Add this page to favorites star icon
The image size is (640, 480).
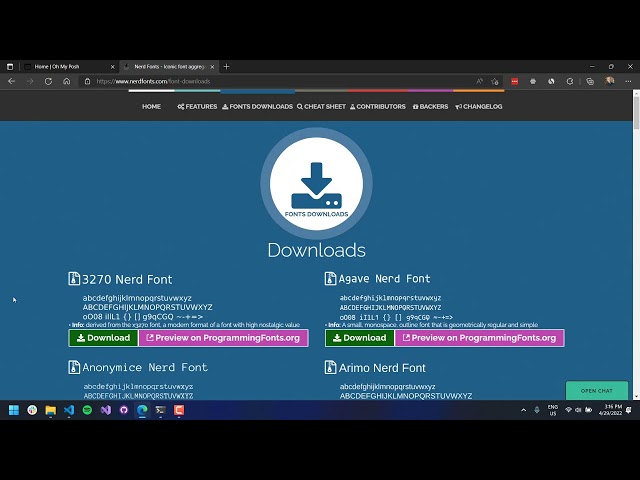pyautogui.click(x=495, y=81)
